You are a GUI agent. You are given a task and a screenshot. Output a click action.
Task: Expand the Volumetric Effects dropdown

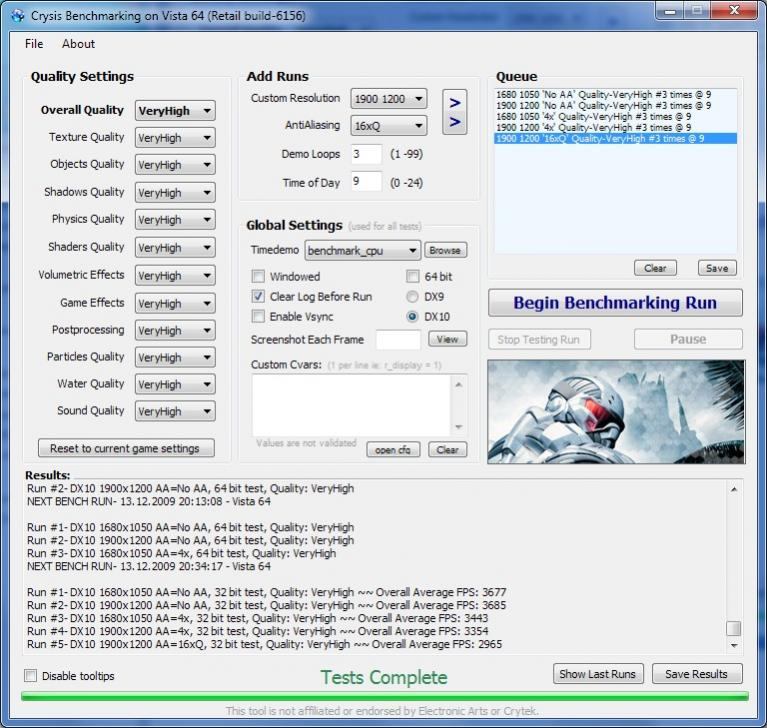point(175,275)
